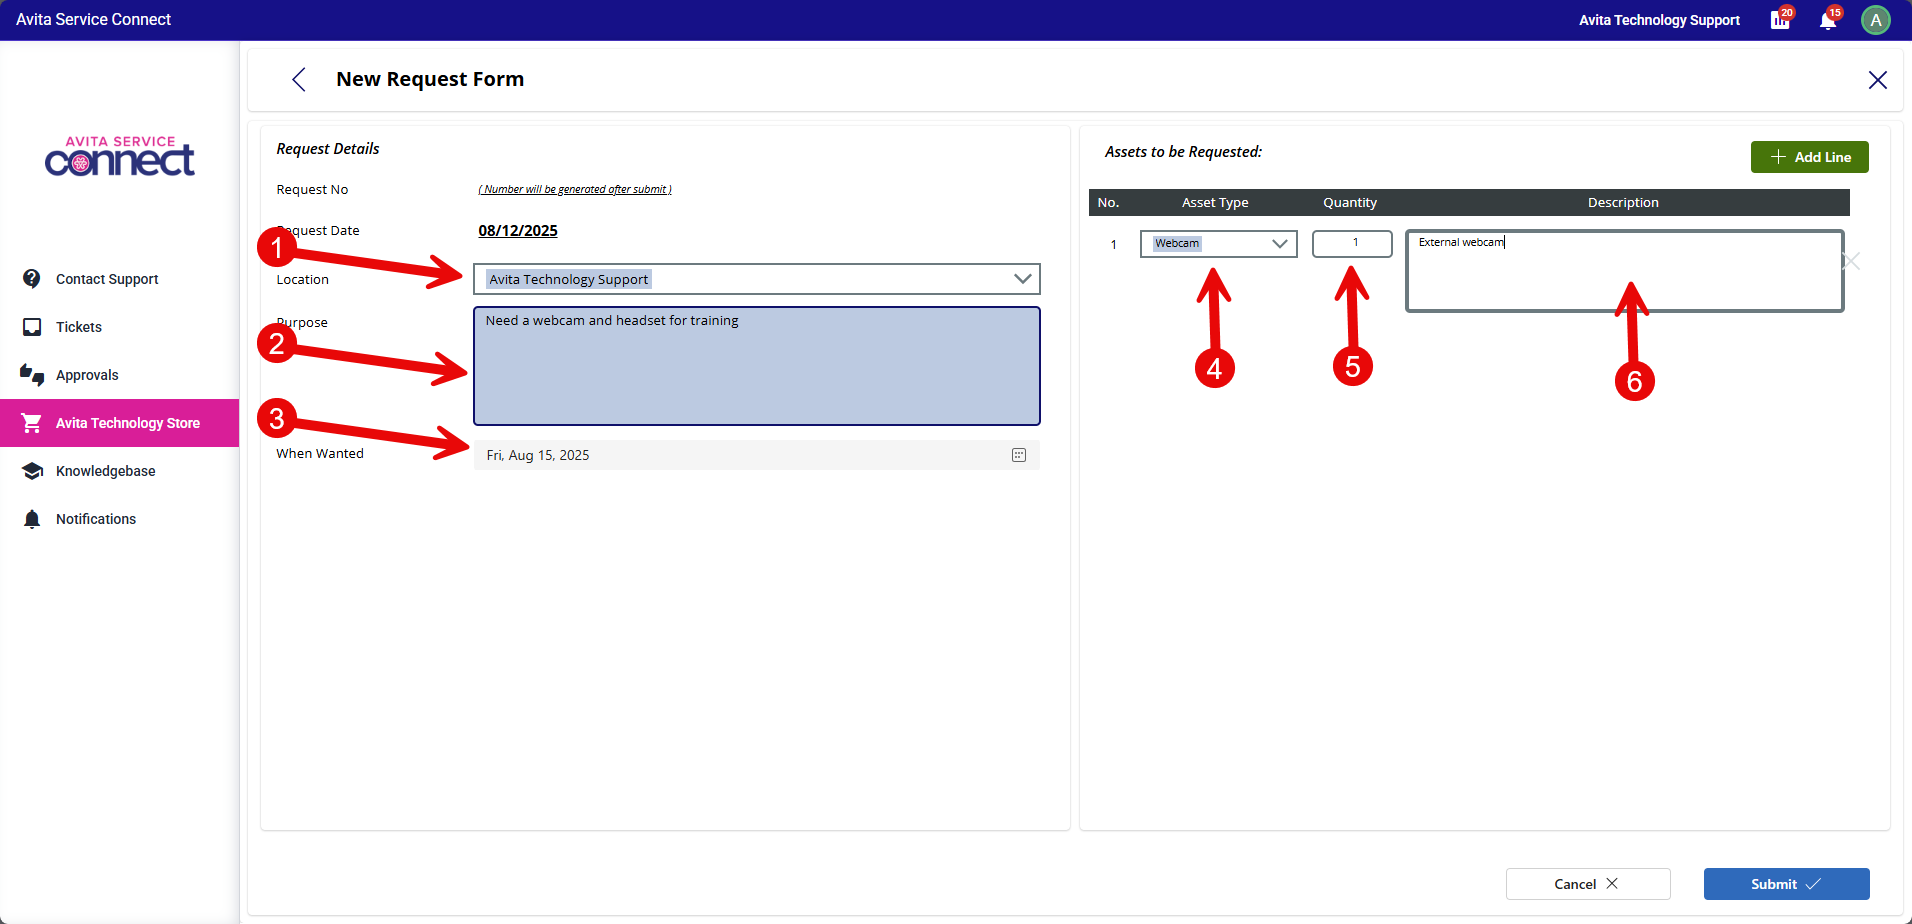
Task: Click the Add Line button
Action: coord(1810,157)
